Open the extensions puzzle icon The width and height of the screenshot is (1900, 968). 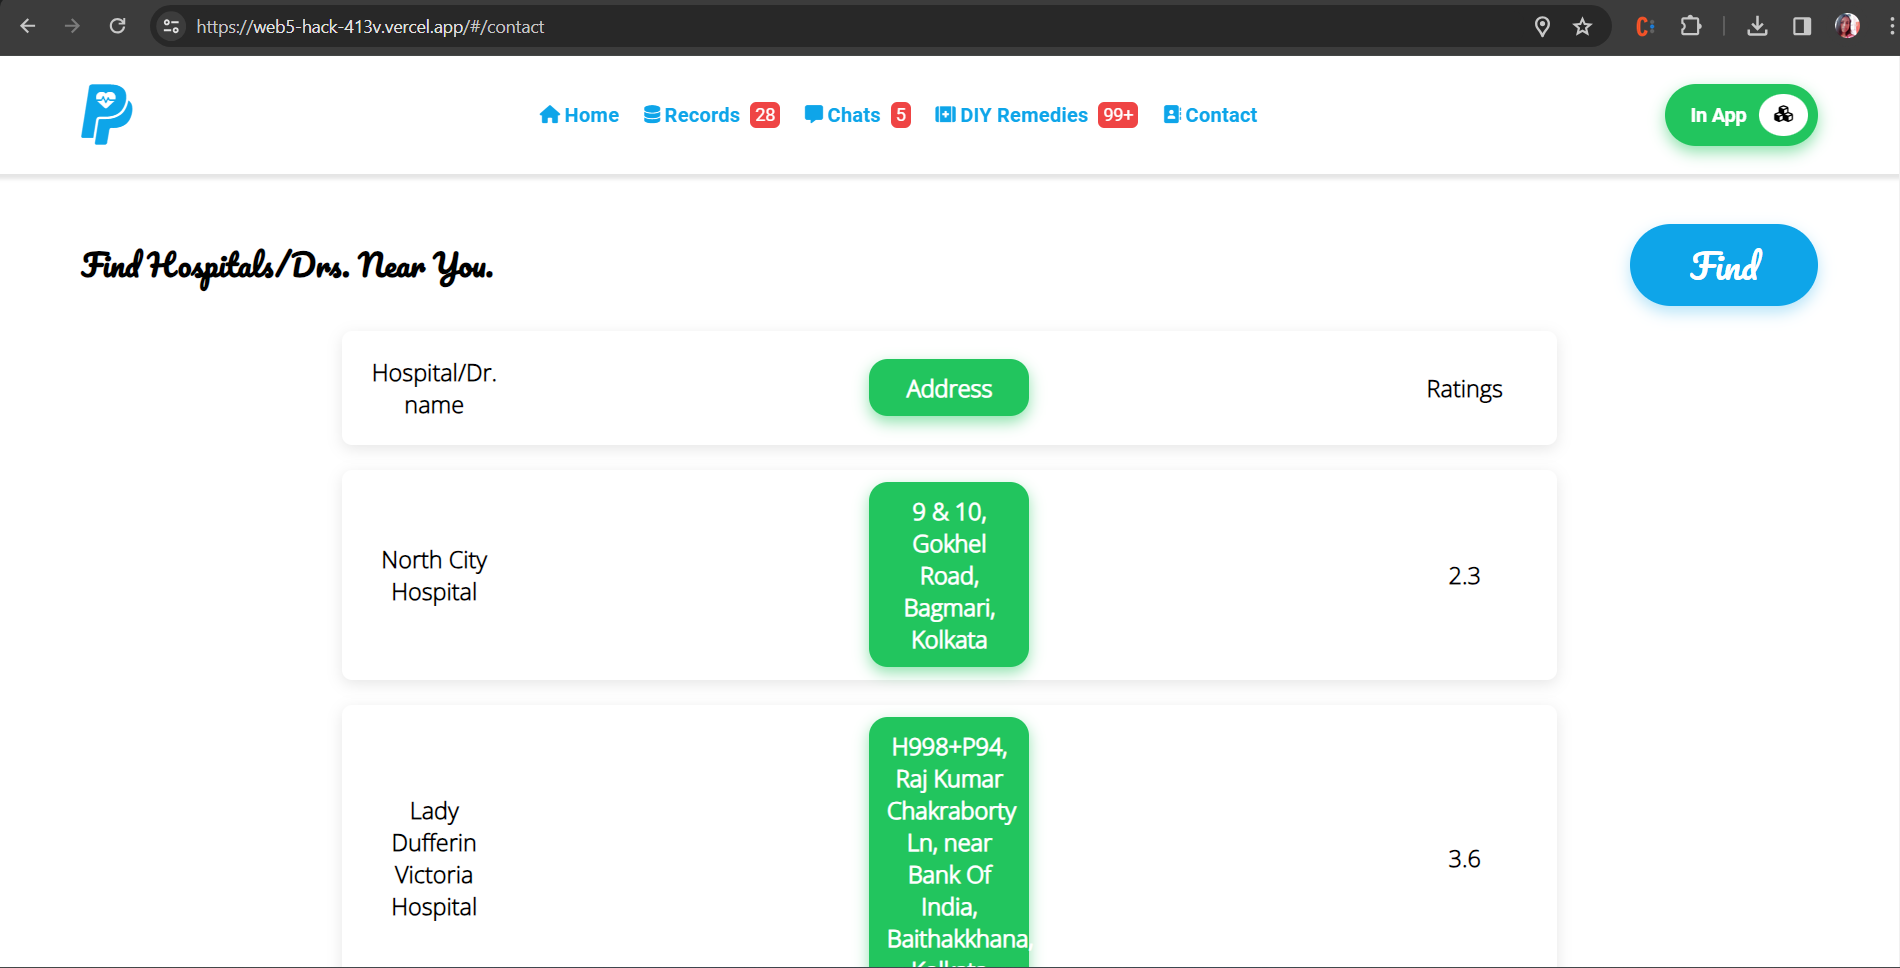pyautogui.click(x=1691, y=26)
